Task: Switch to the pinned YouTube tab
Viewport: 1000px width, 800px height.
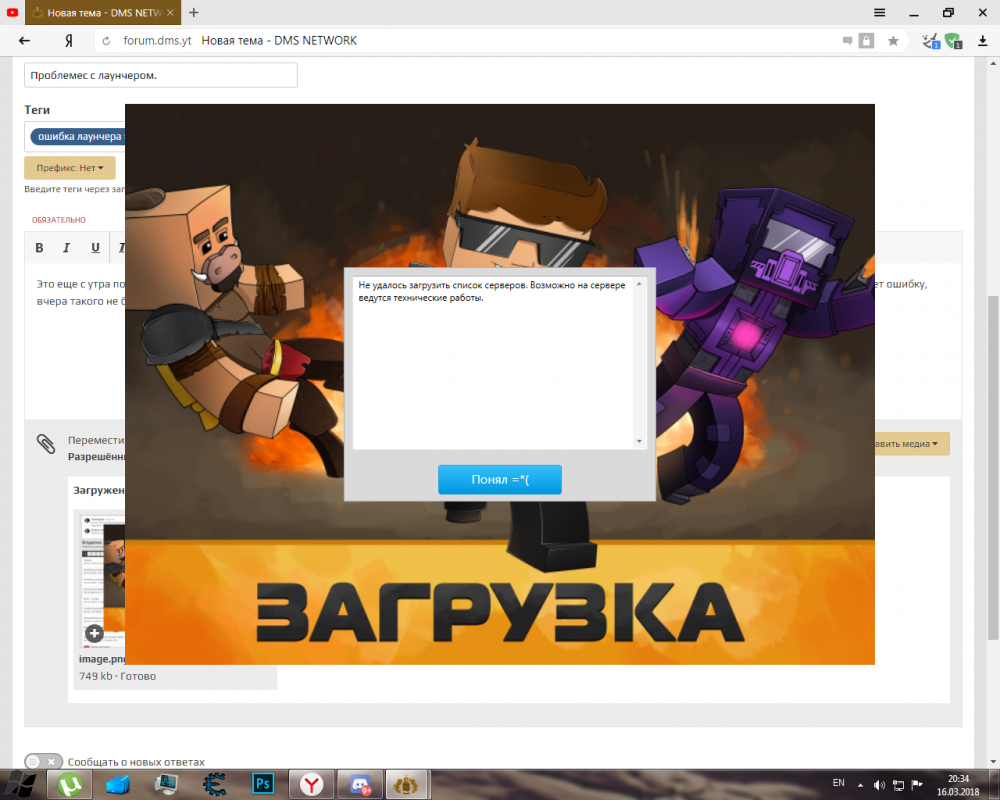Action: (x=12, y=13)
